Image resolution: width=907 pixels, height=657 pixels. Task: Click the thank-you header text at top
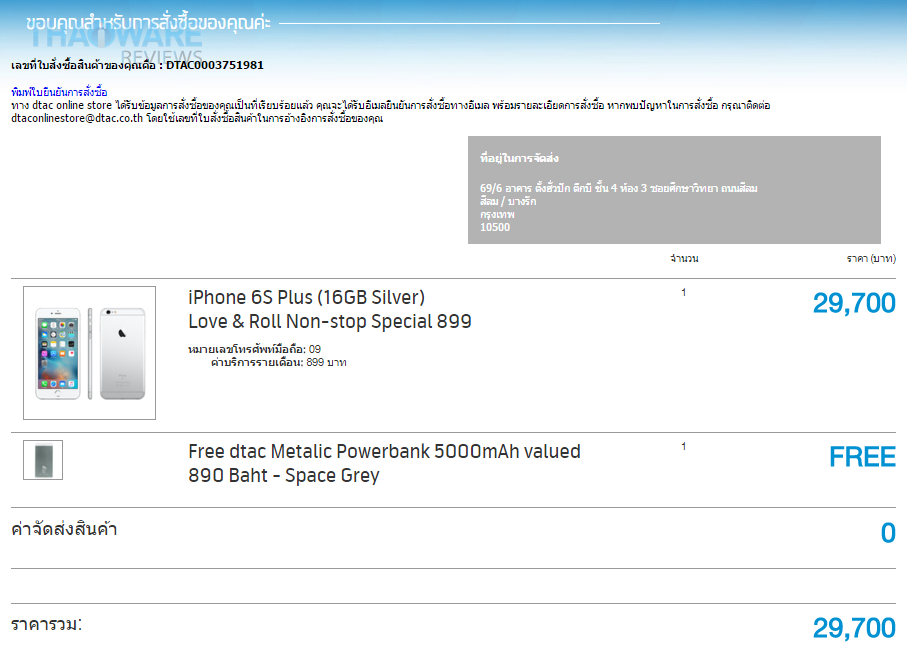point(148,23)
